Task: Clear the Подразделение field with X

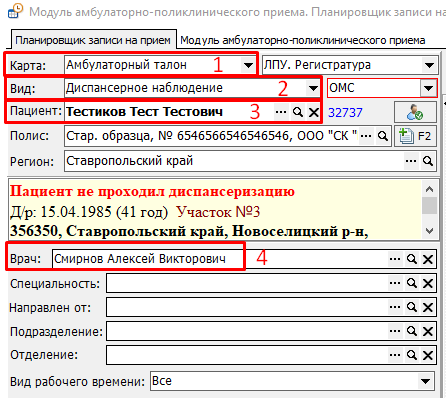Action: (x=428, y=331)
